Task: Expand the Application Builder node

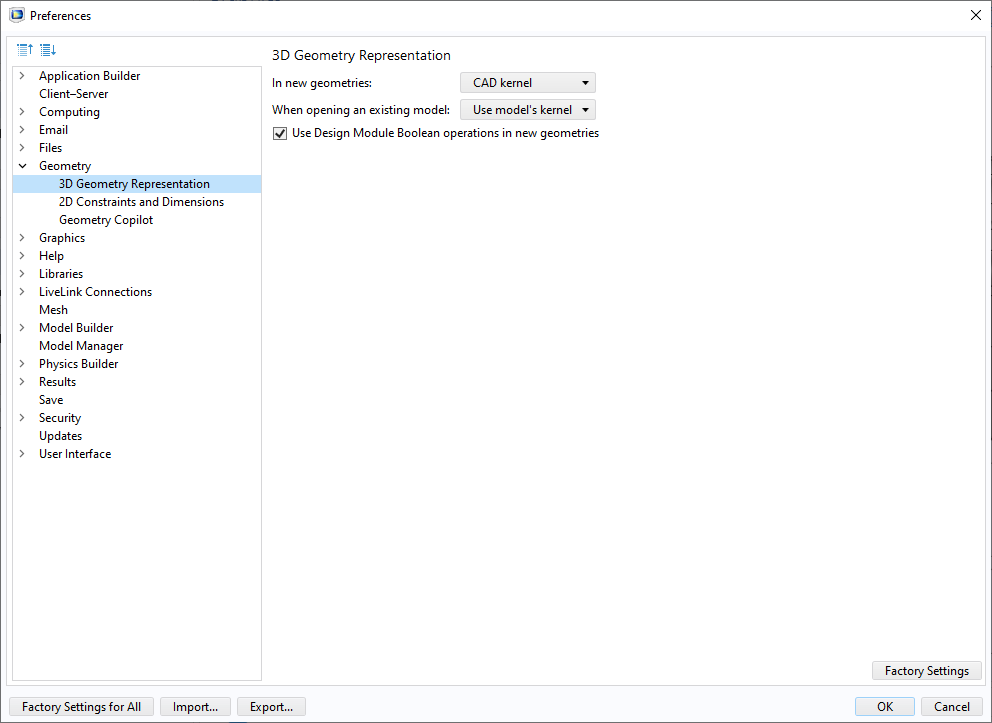Action: tap(22, 76)
